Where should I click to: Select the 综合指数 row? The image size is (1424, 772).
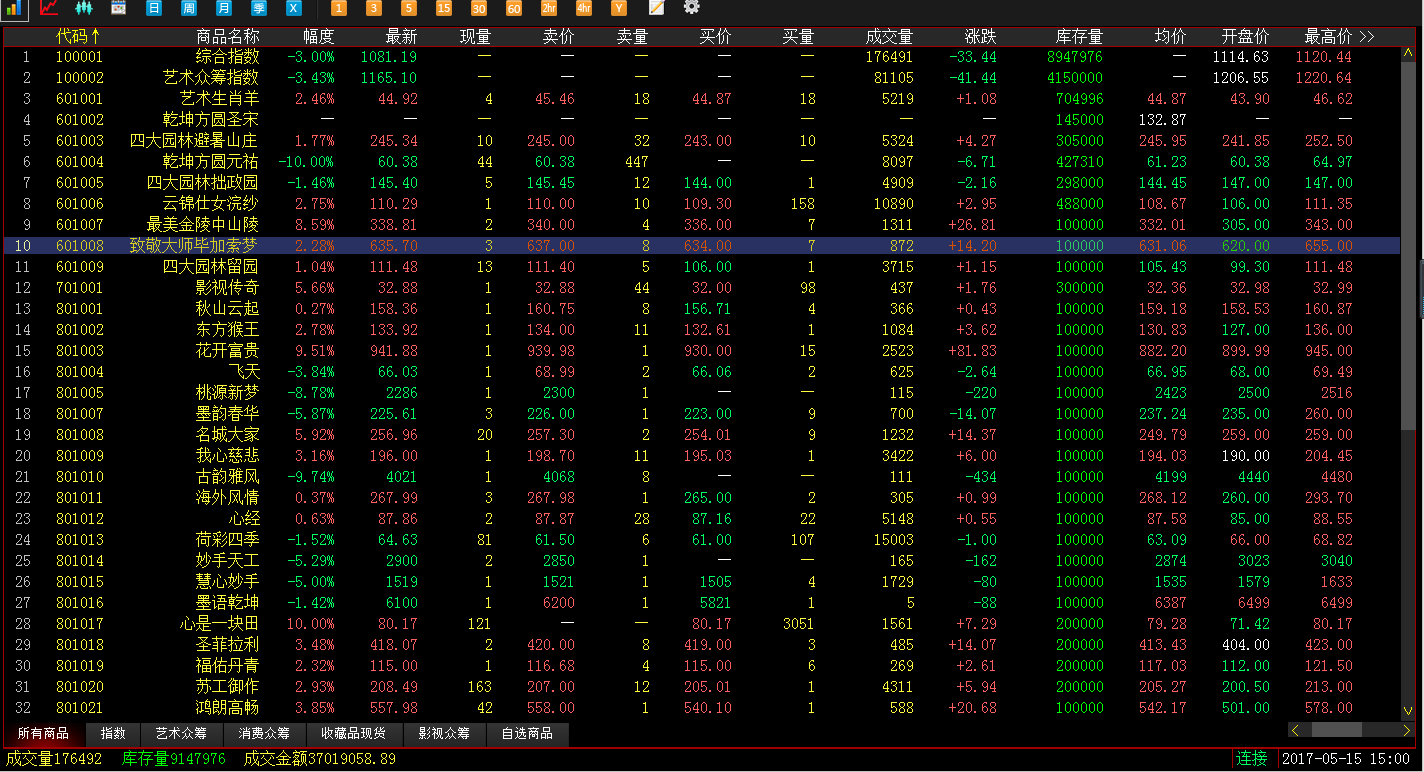[701, 57]
